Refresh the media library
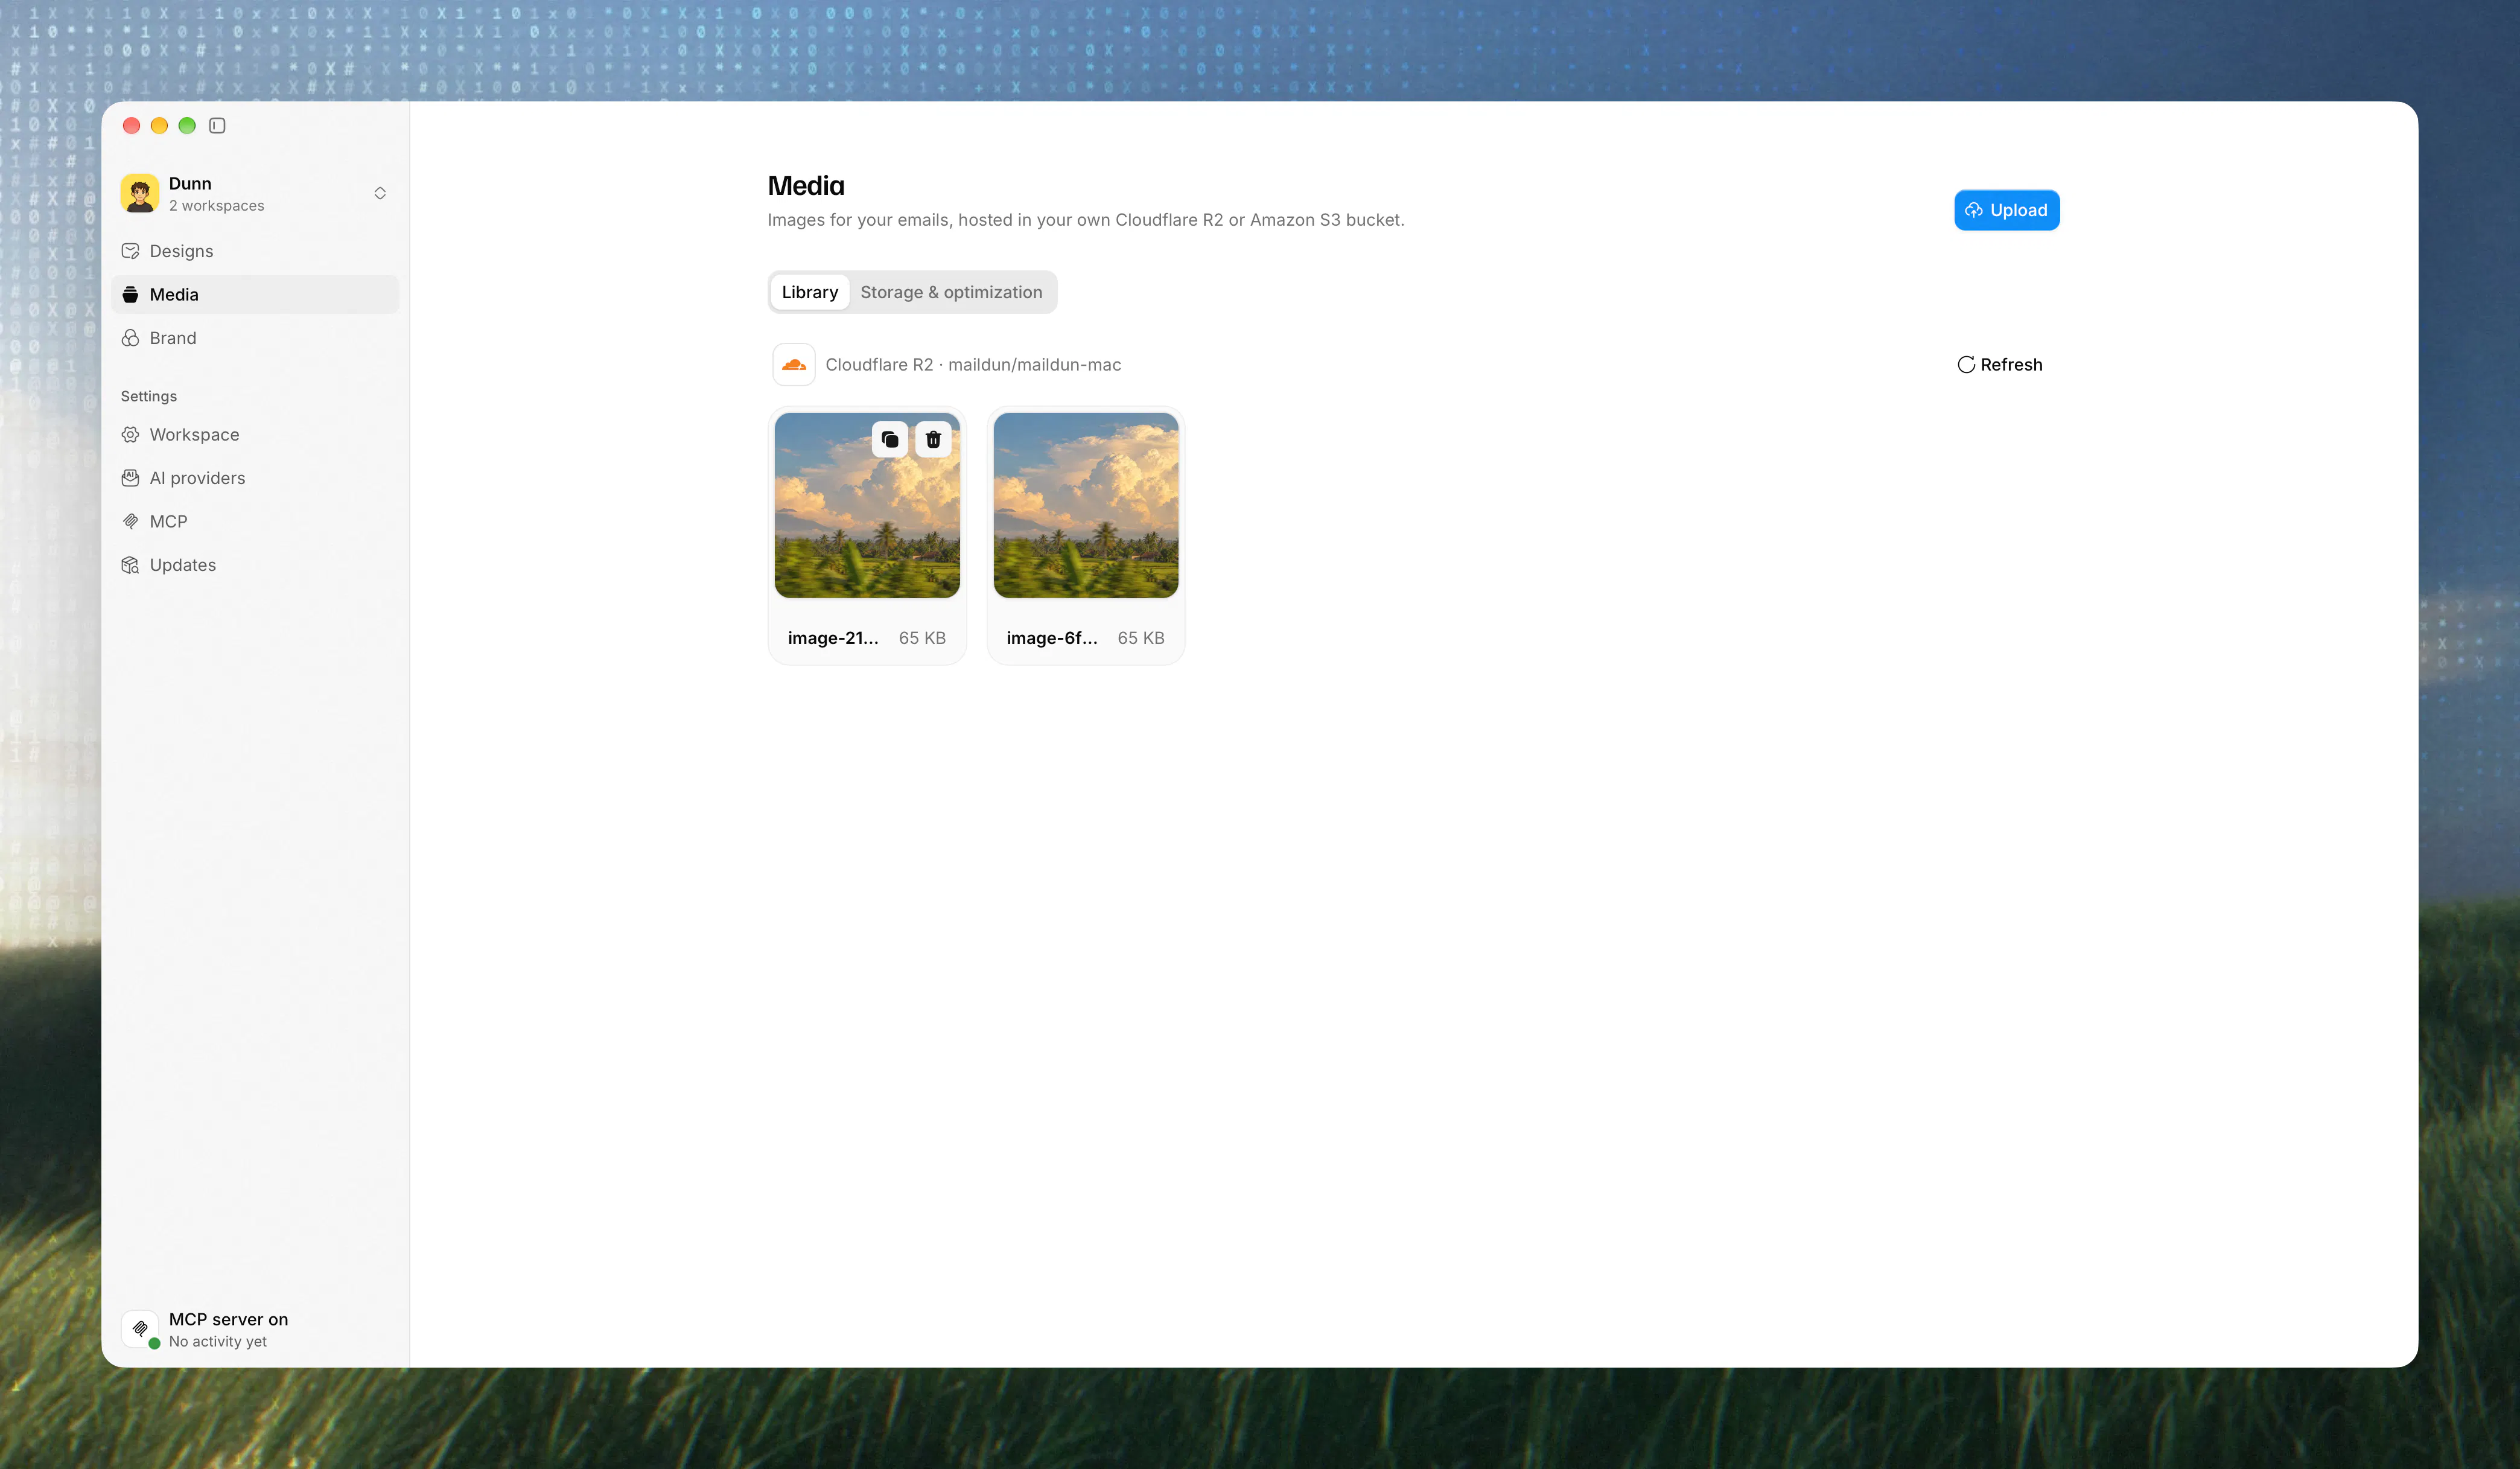The height and width of the screenshot is (1469, 2520). (2000, 365)
